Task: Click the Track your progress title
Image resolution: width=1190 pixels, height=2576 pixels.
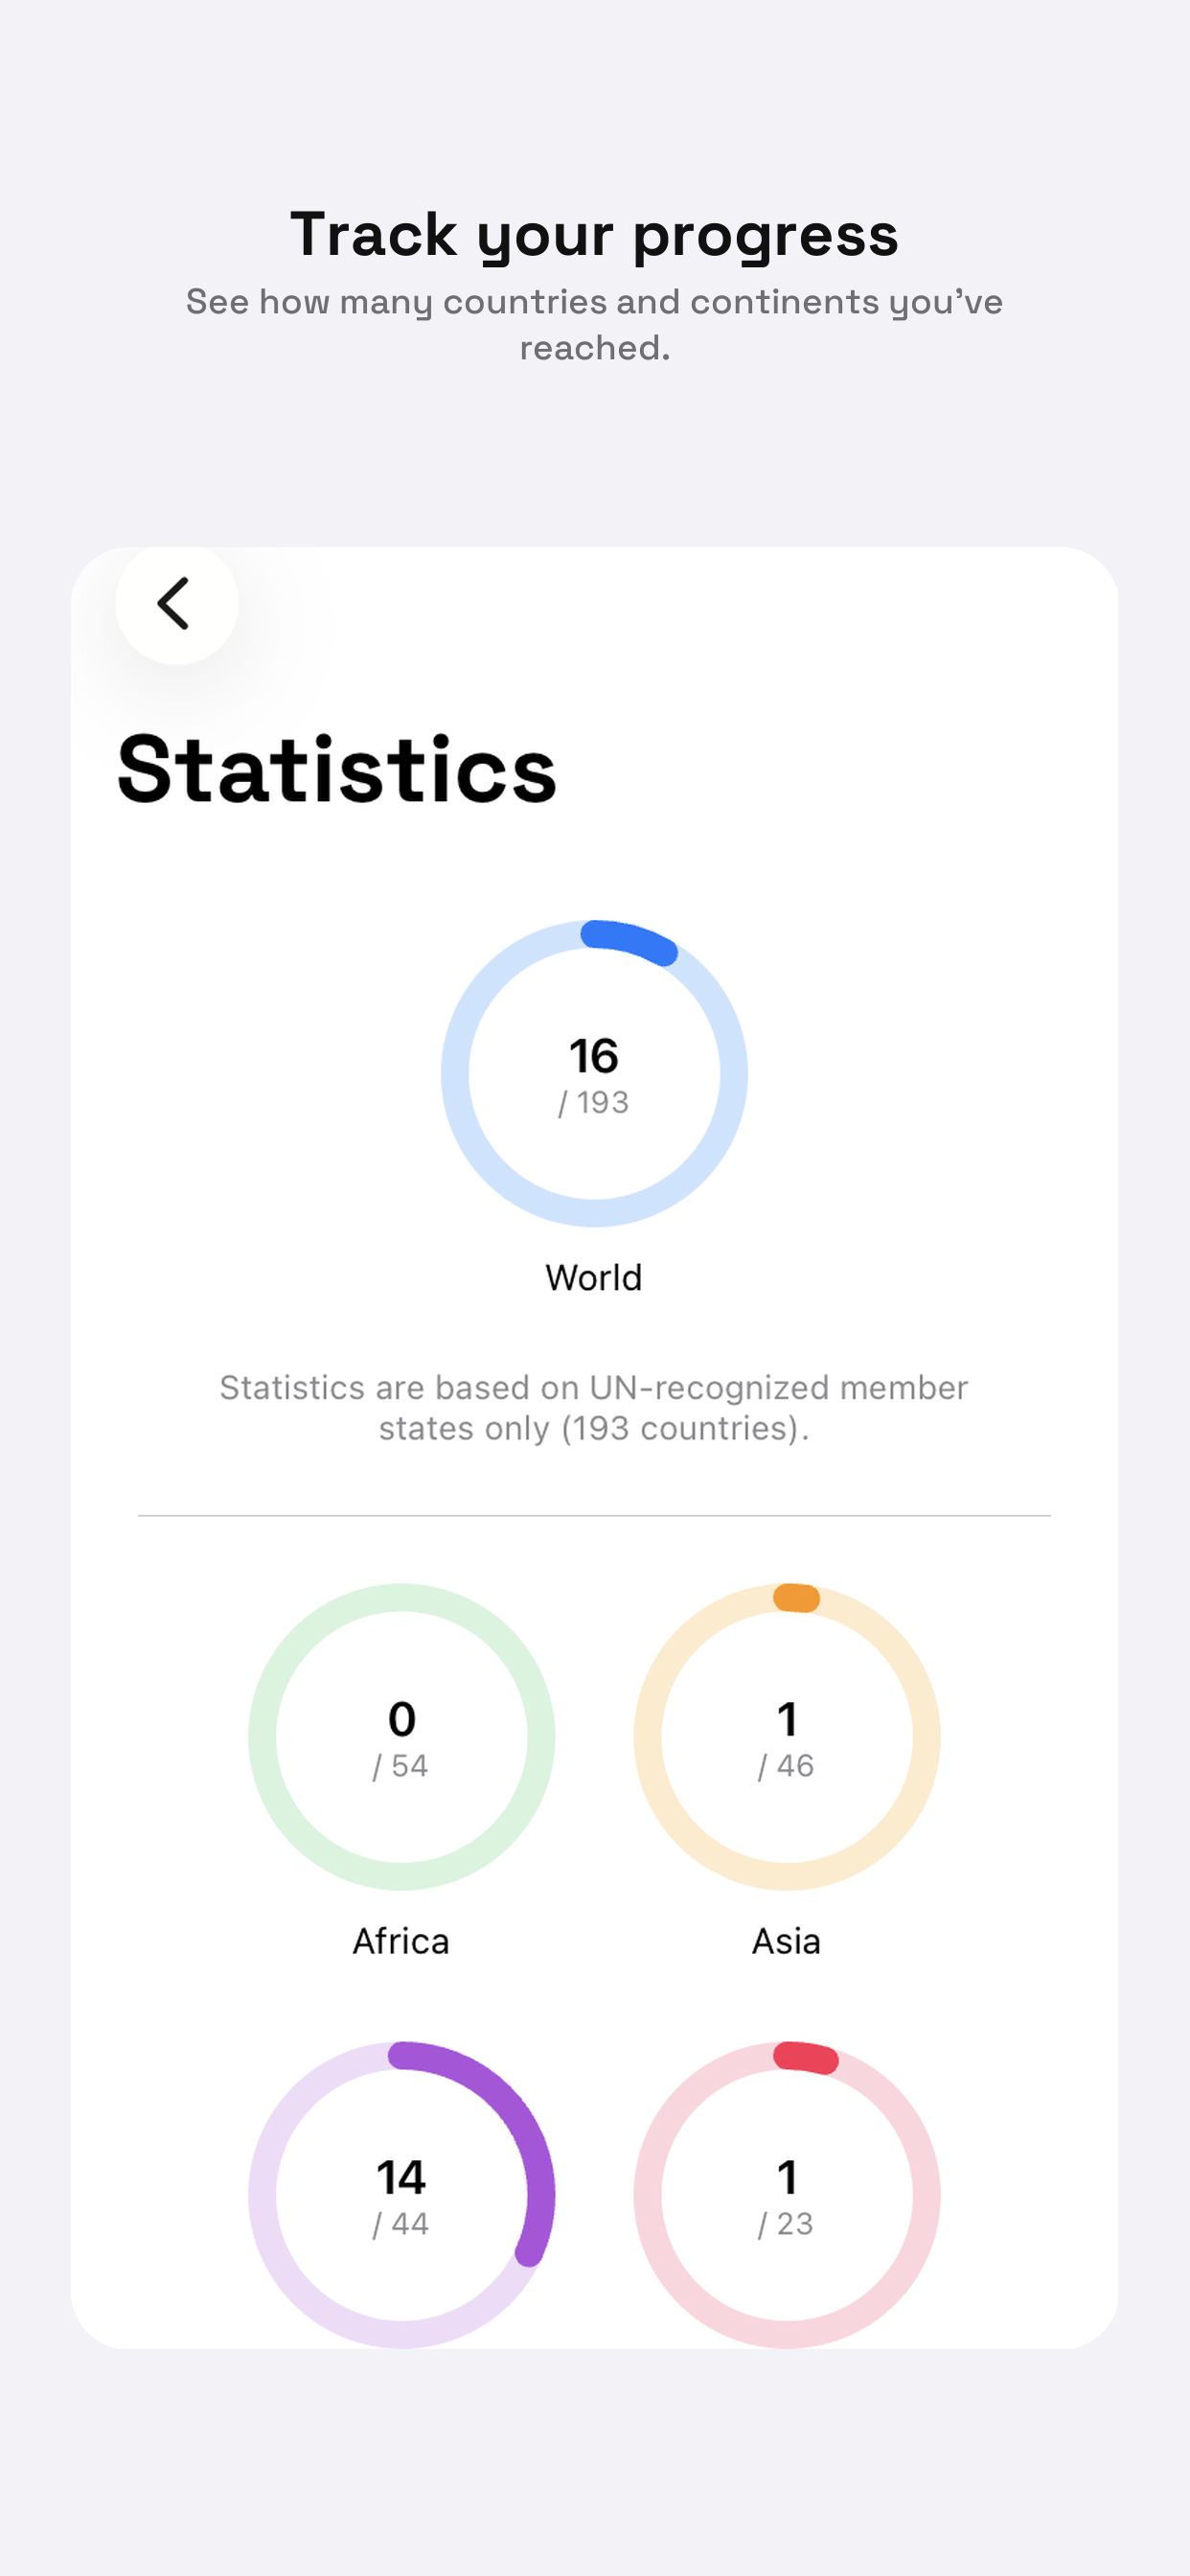Action: (x=594, y=234)
